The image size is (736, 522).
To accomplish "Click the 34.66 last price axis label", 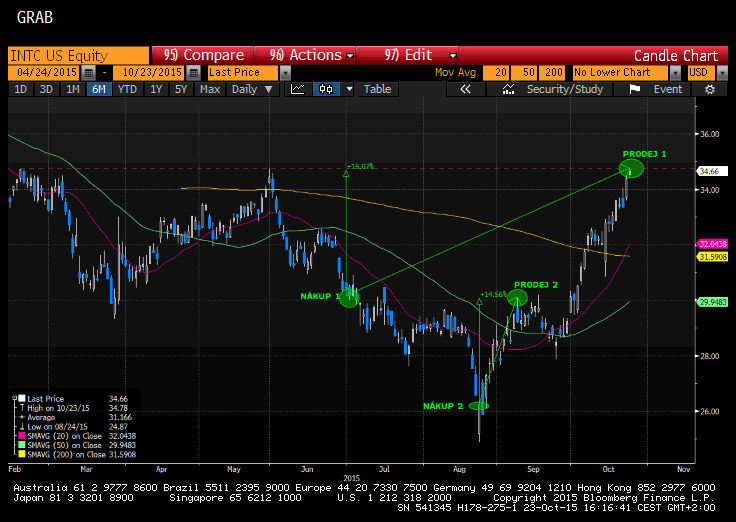I will (712, 171).
